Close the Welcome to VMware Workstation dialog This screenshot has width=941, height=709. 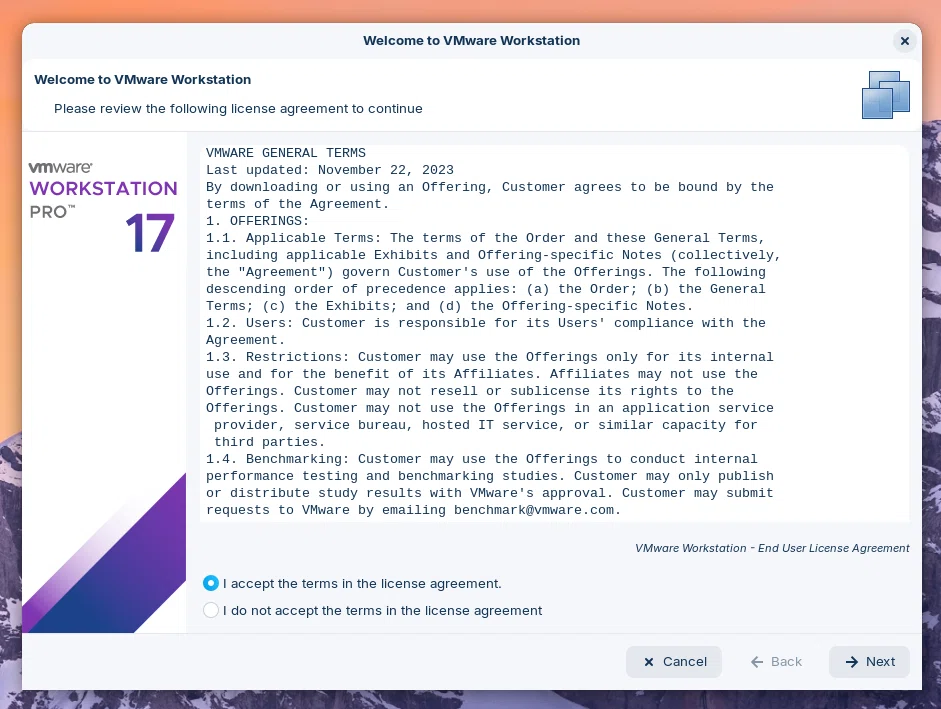coord(904,41)
